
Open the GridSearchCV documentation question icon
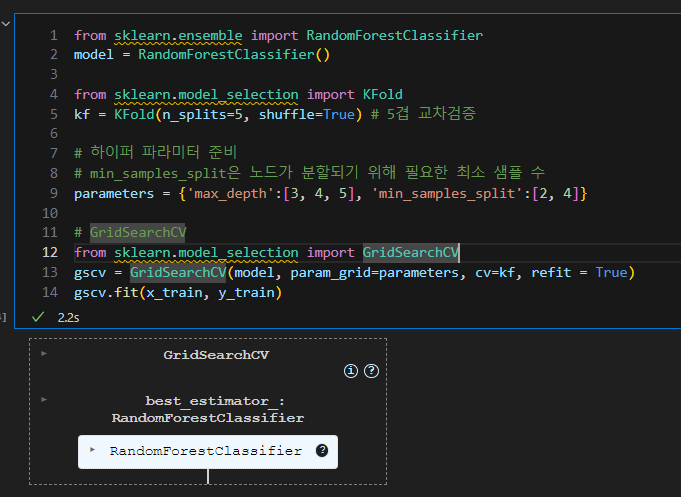371,371
